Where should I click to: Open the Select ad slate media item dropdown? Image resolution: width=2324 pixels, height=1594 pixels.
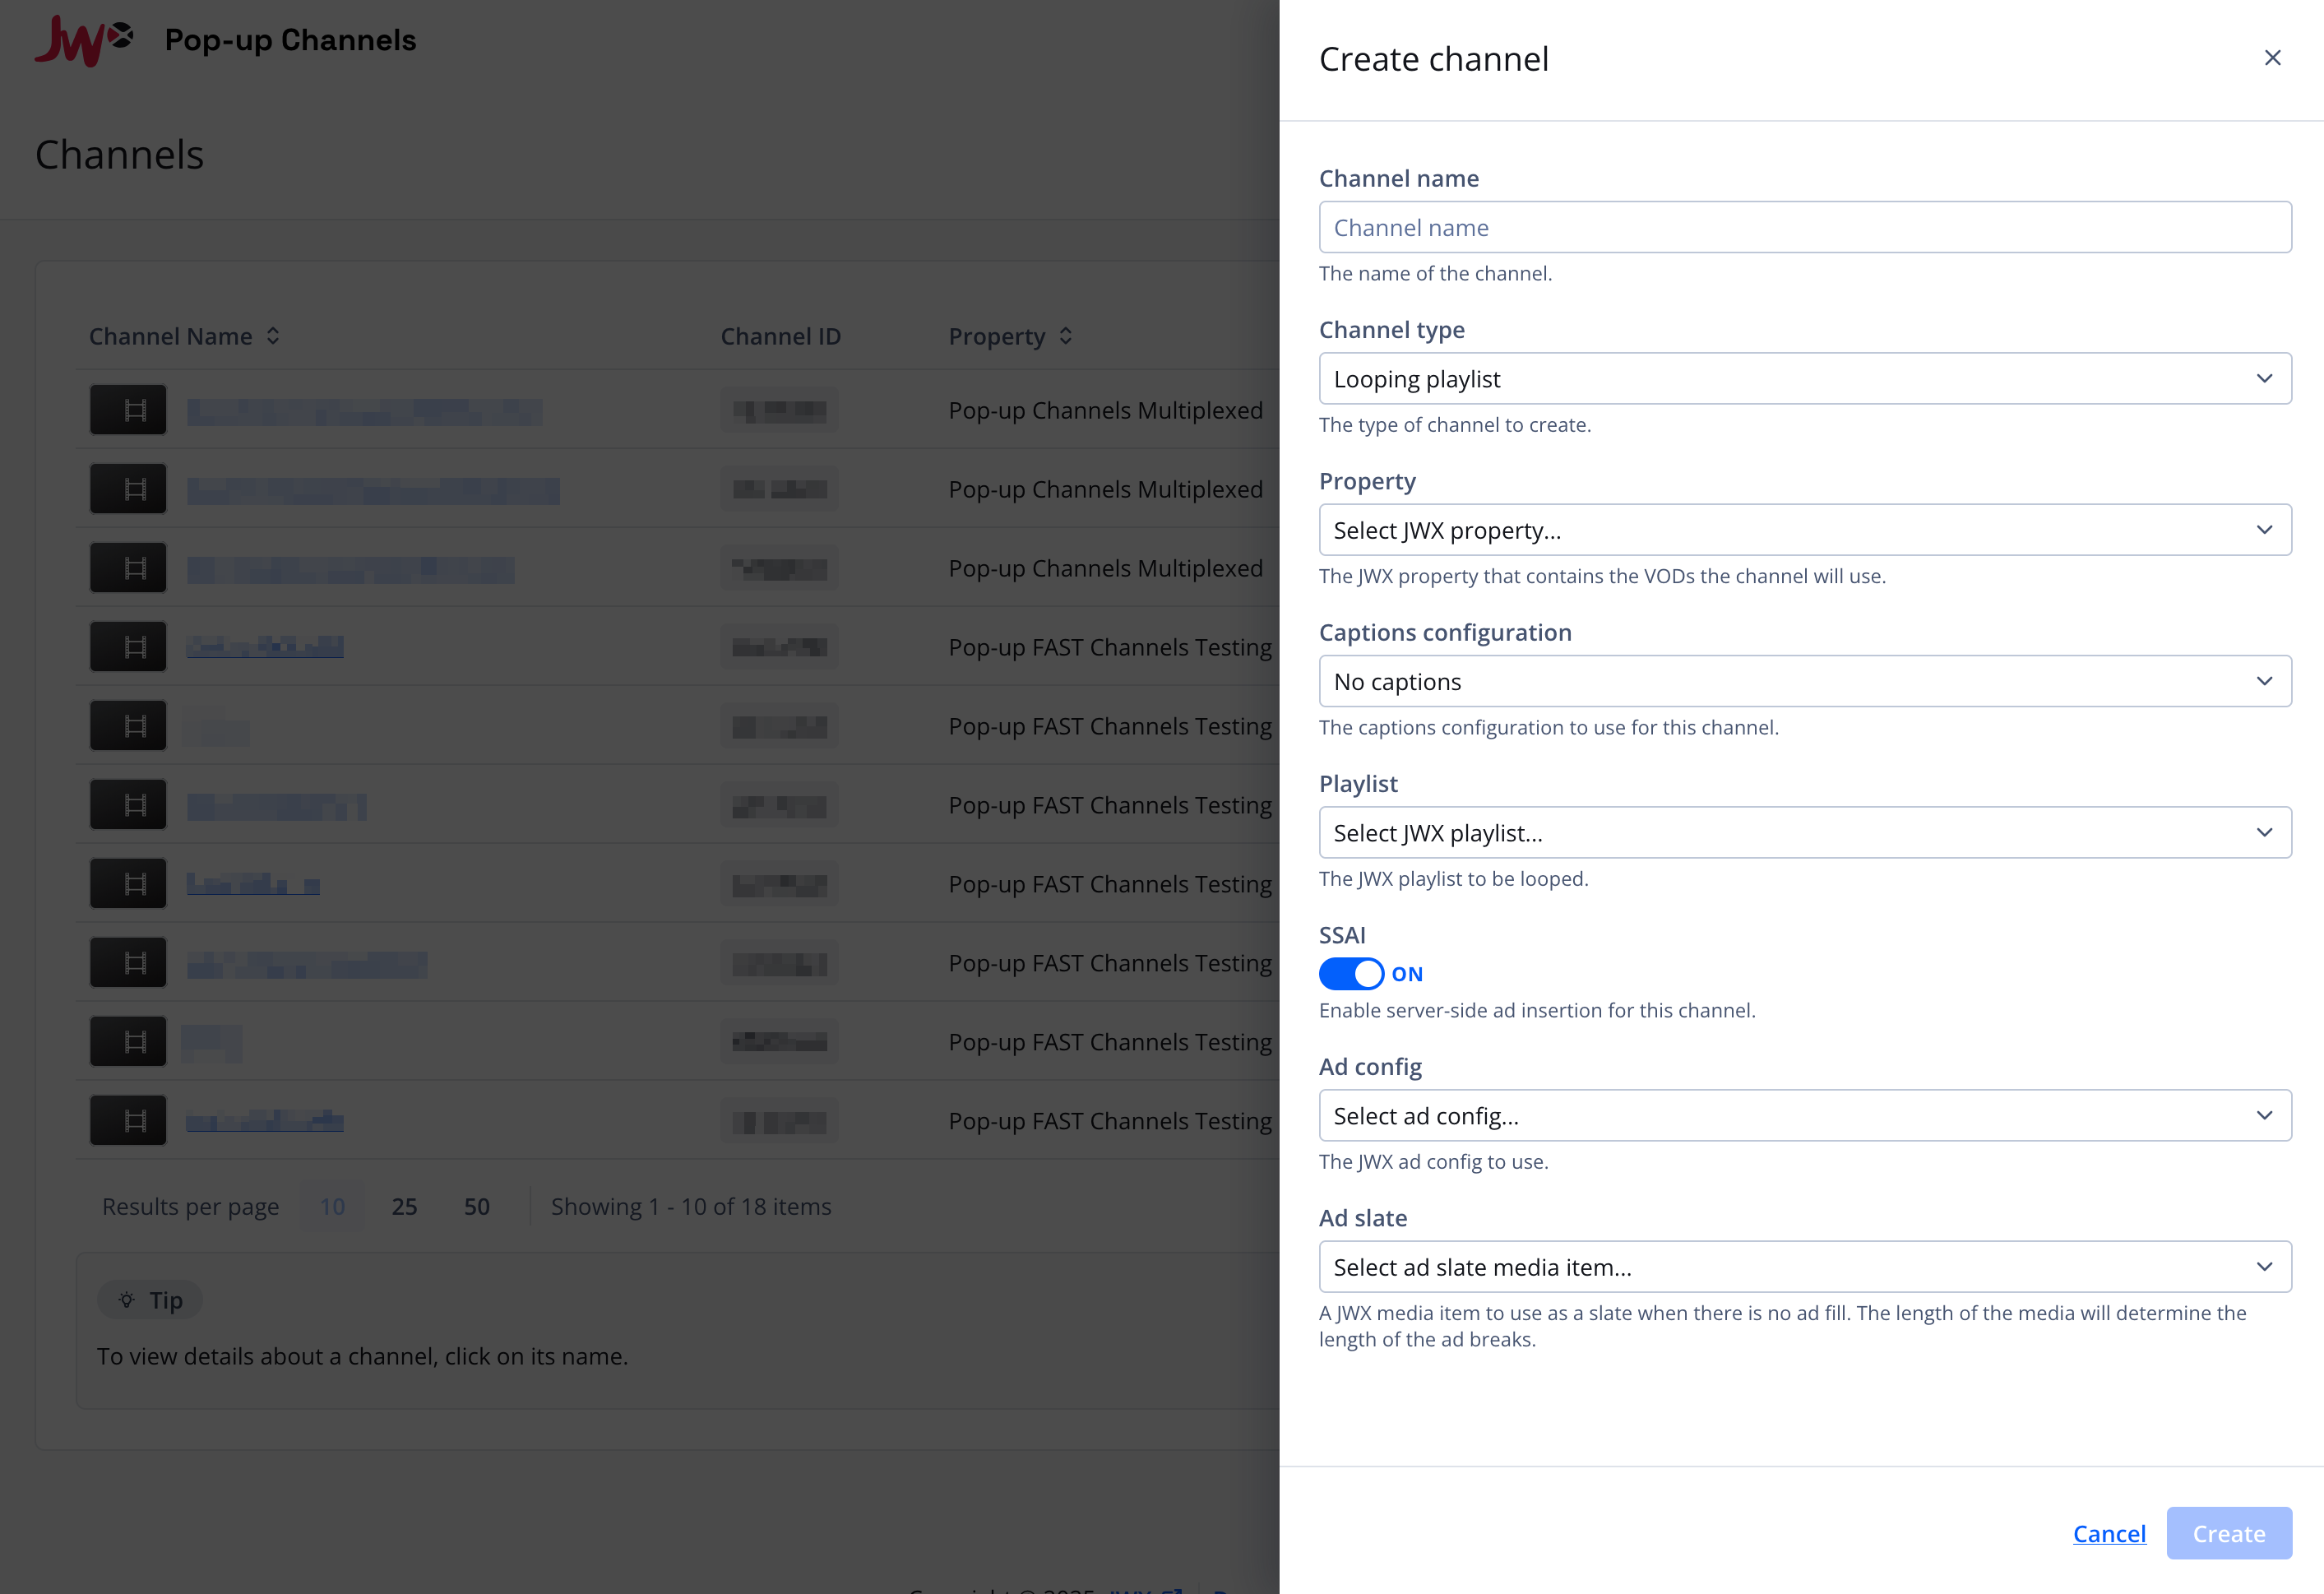point(1805,1267)
